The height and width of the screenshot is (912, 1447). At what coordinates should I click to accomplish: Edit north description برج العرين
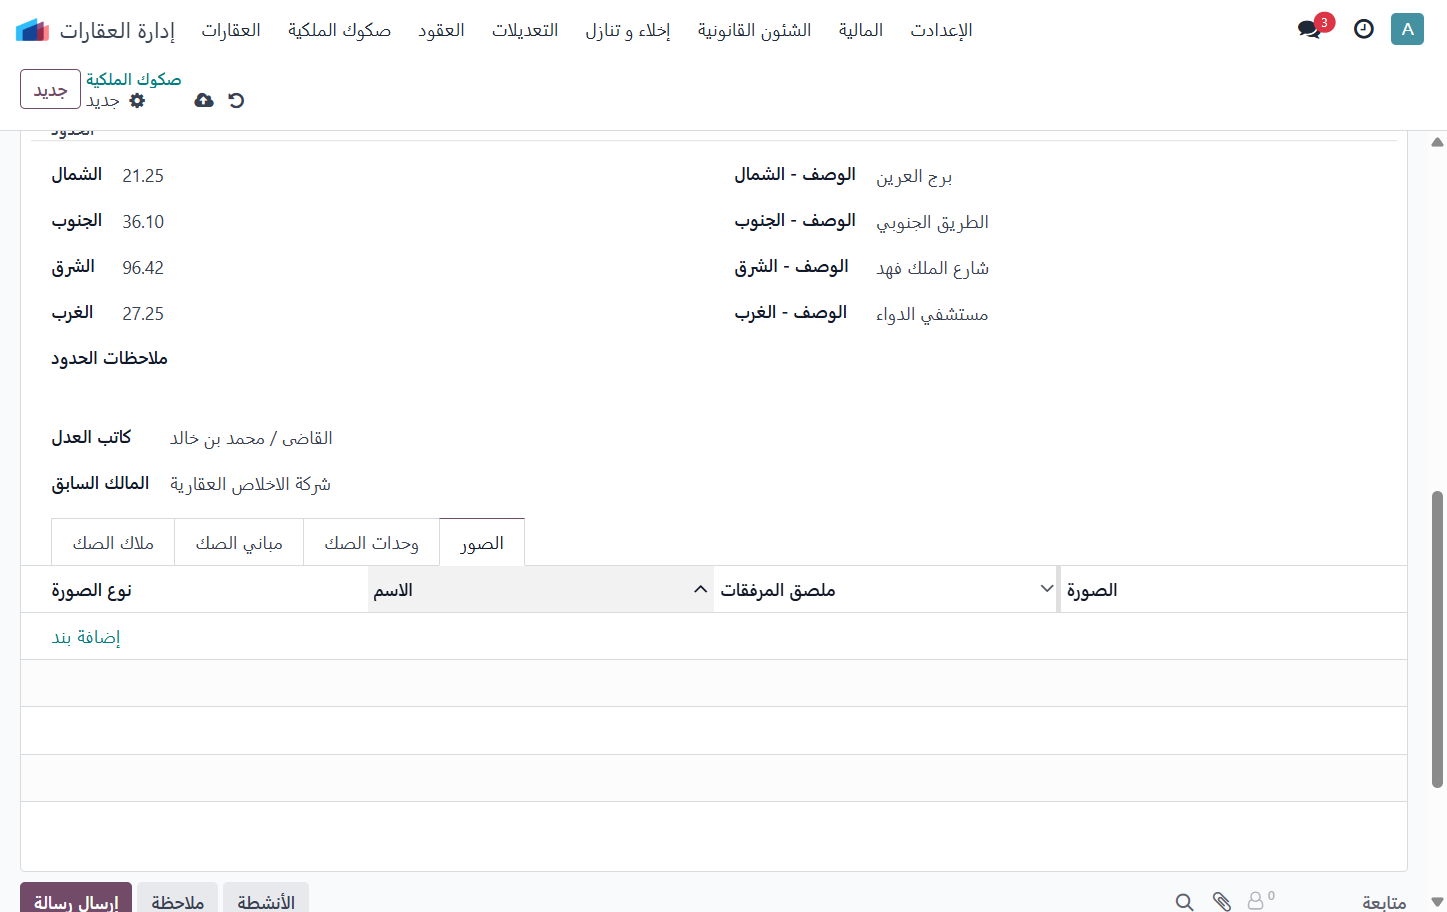[914, 177]
